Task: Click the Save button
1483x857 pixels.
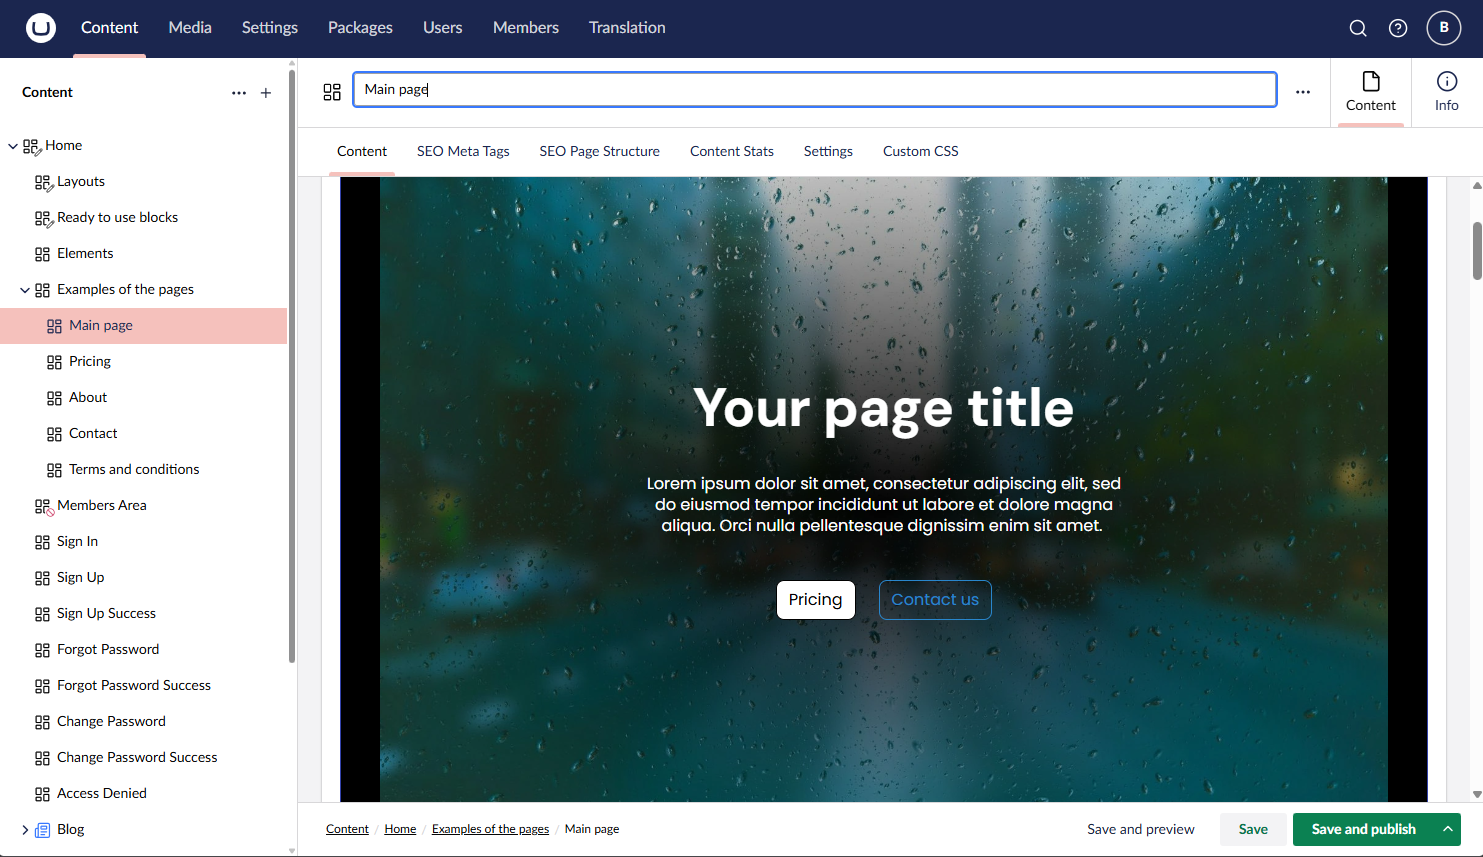Action: 1253,829
